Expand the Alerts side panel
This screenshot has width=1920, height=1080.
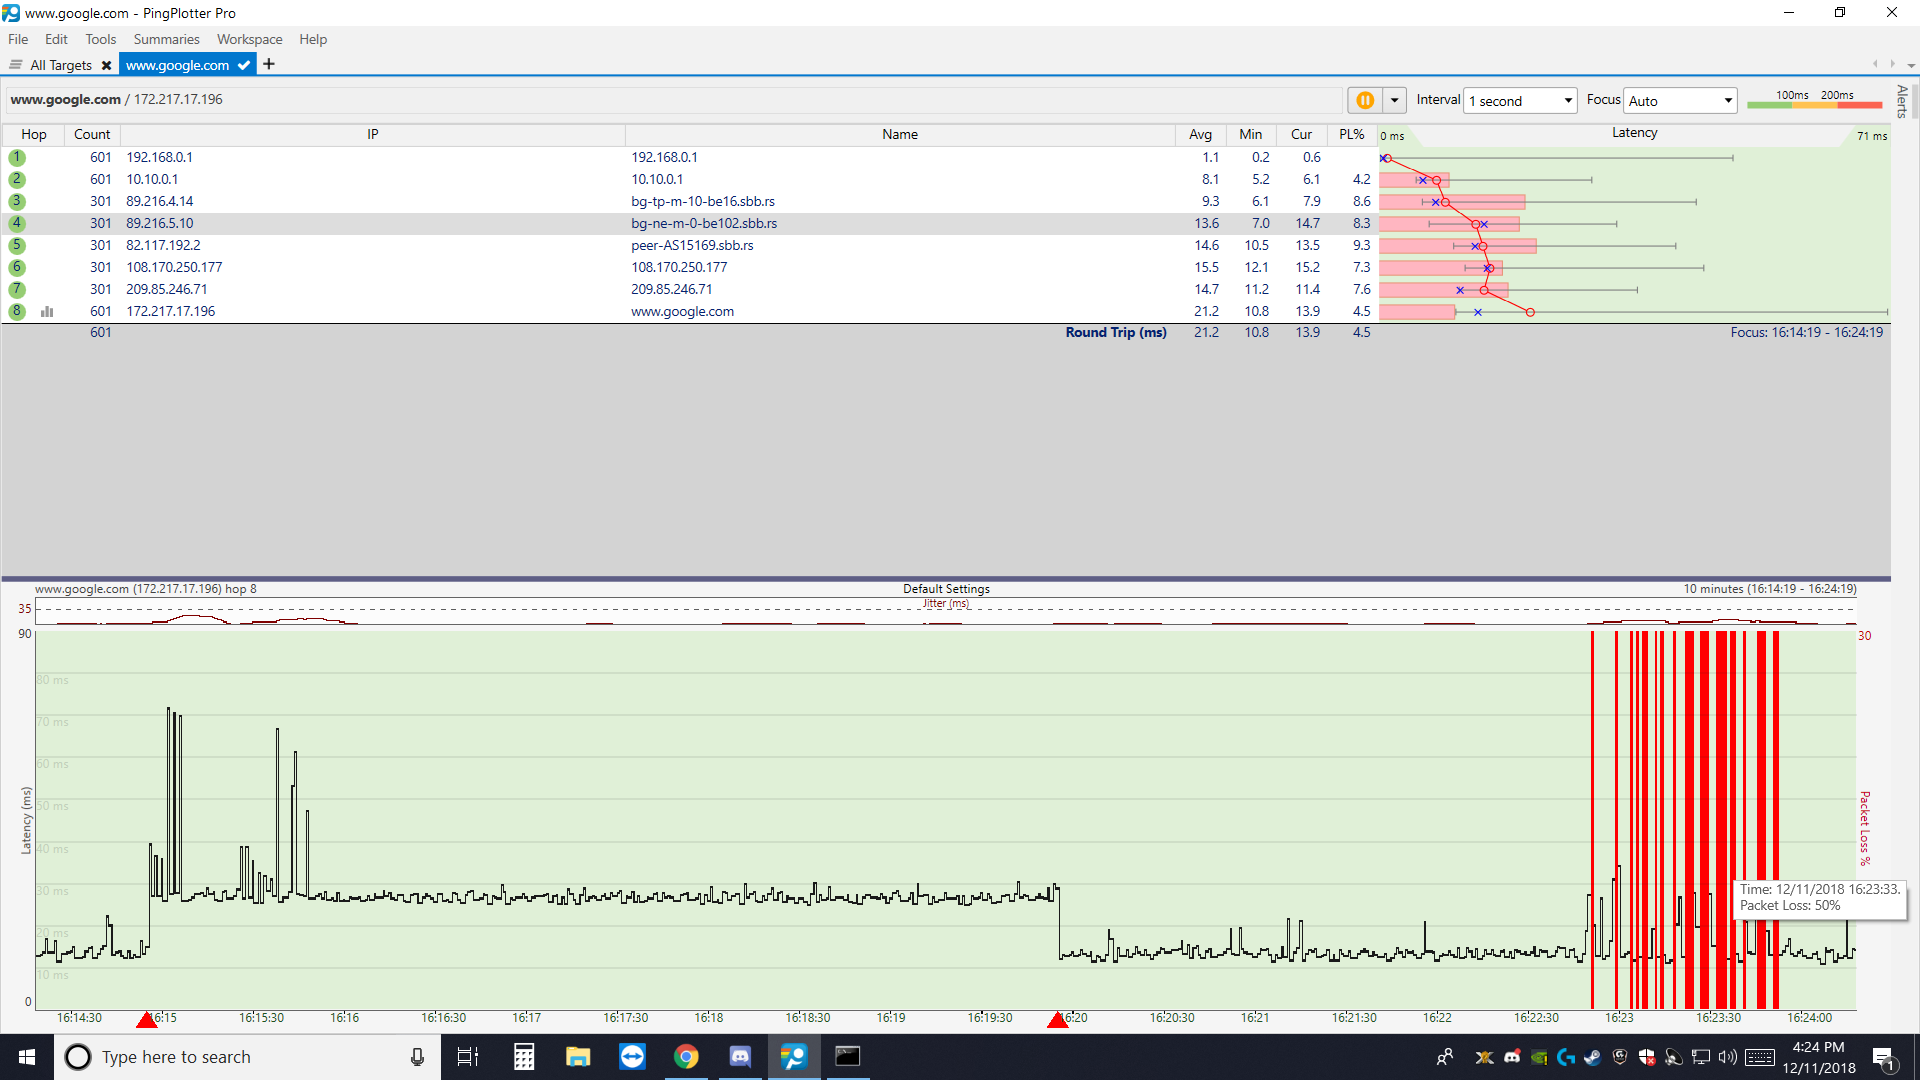click(1902, 102)
